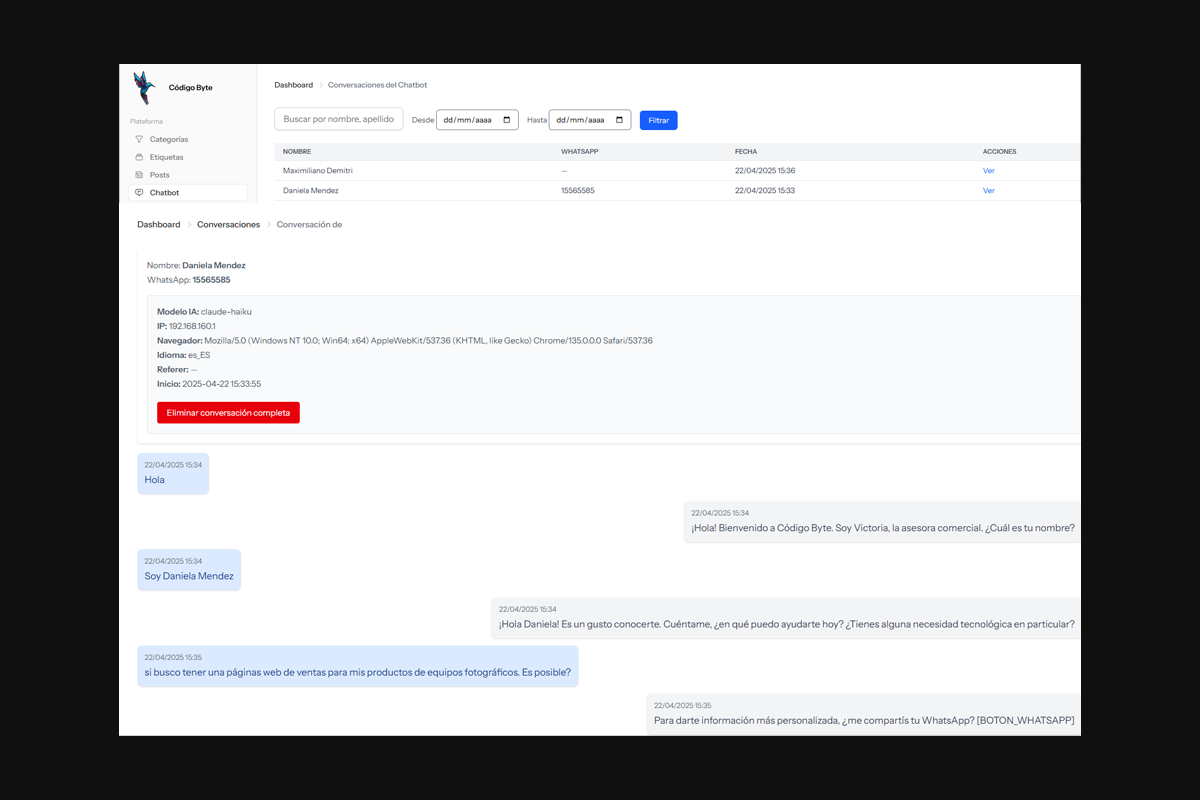Click Eliminar conversación completa red button
Viewport: 1200px width, 800px height.
[x=228, y=413]
